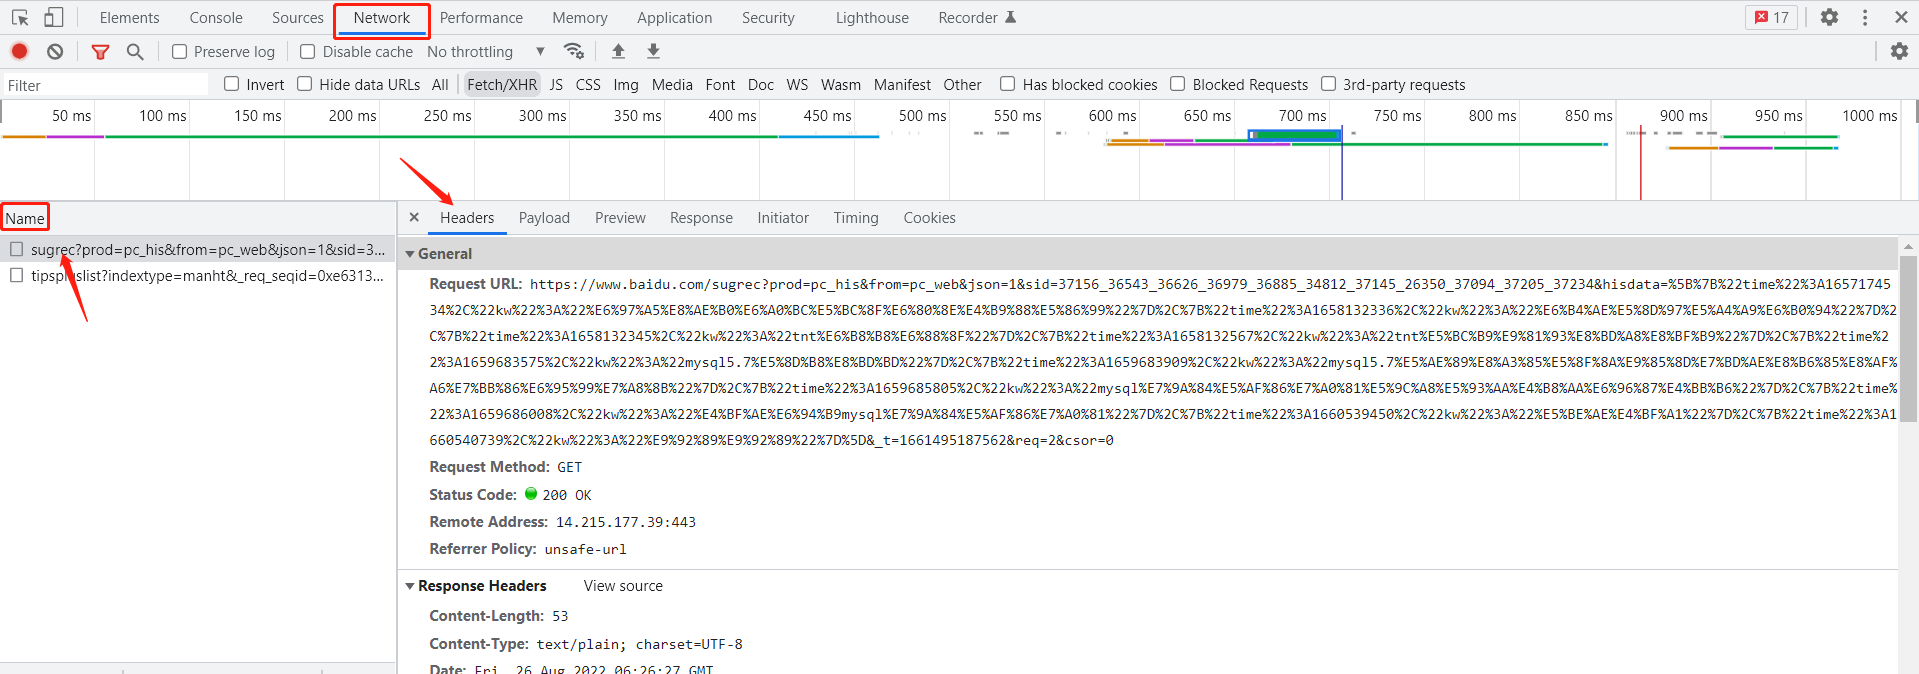Image resolution: width=1919 pixels, height=674 pixels.
Task: Open network search magnifier icon
Action: tap(135, 51)
